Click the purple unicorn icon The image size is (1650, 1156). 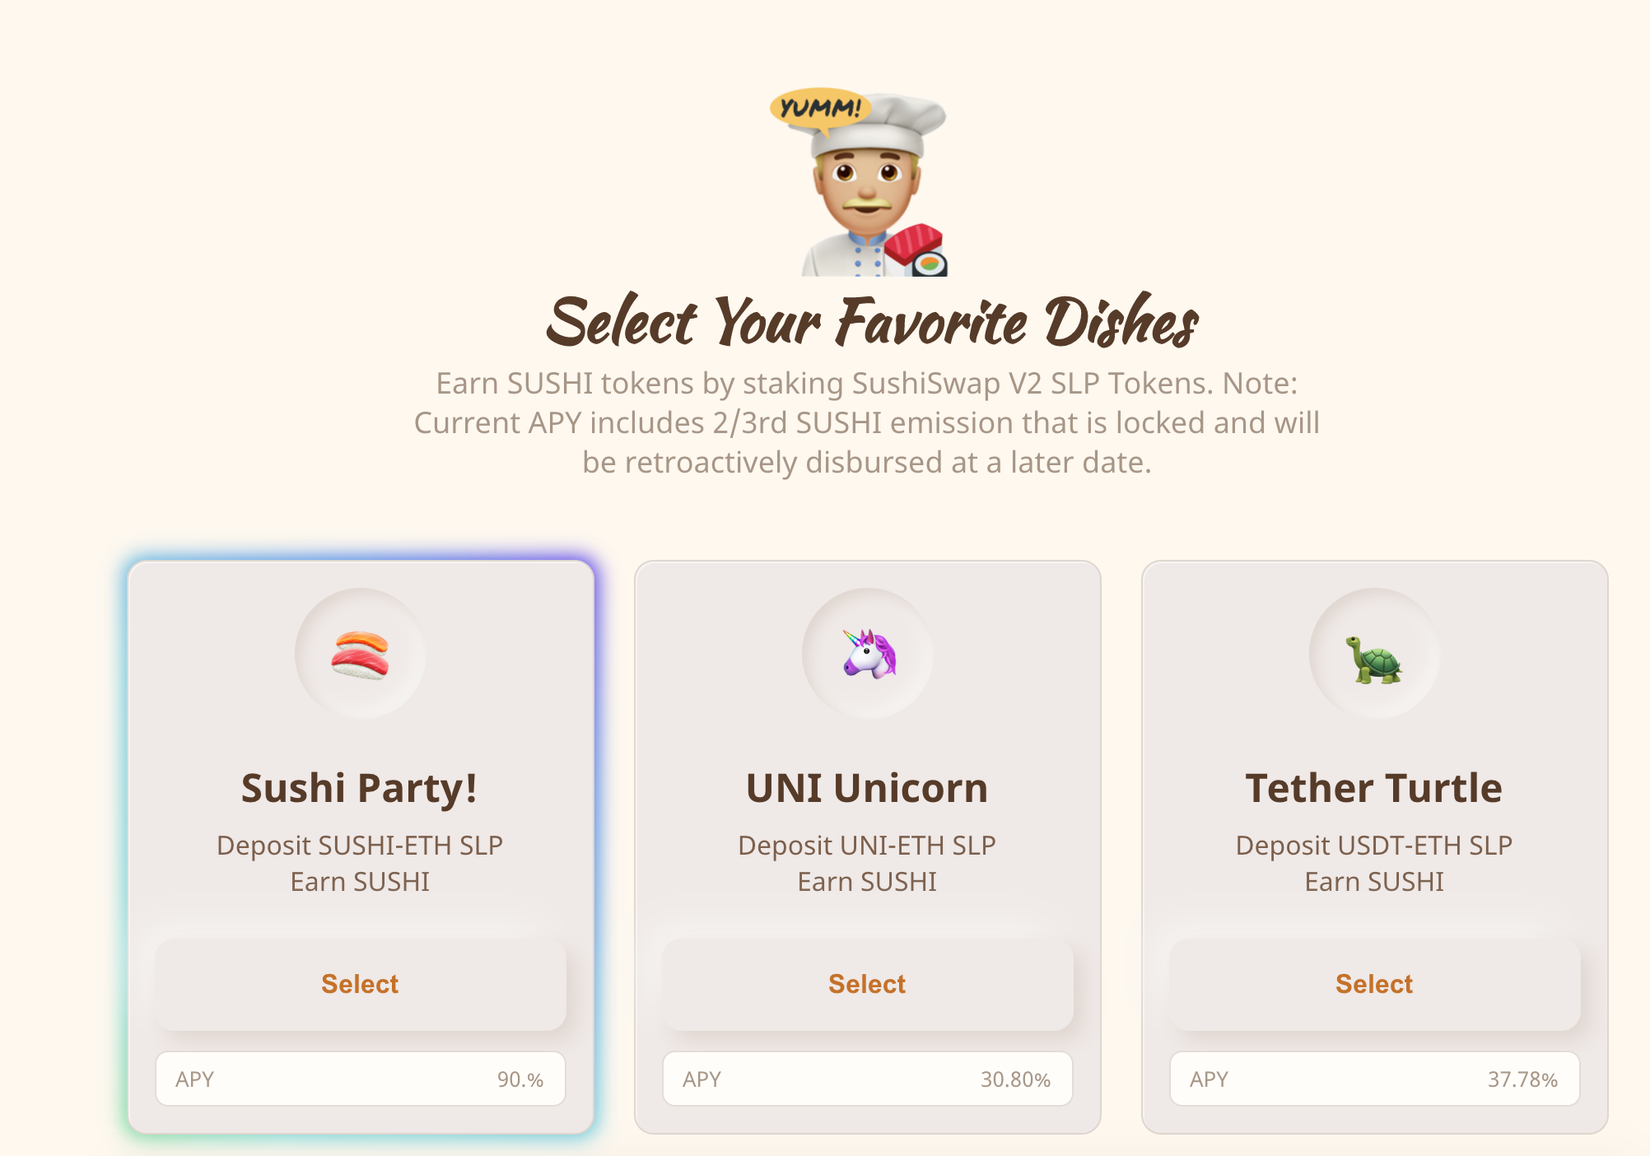pos(868,655)
